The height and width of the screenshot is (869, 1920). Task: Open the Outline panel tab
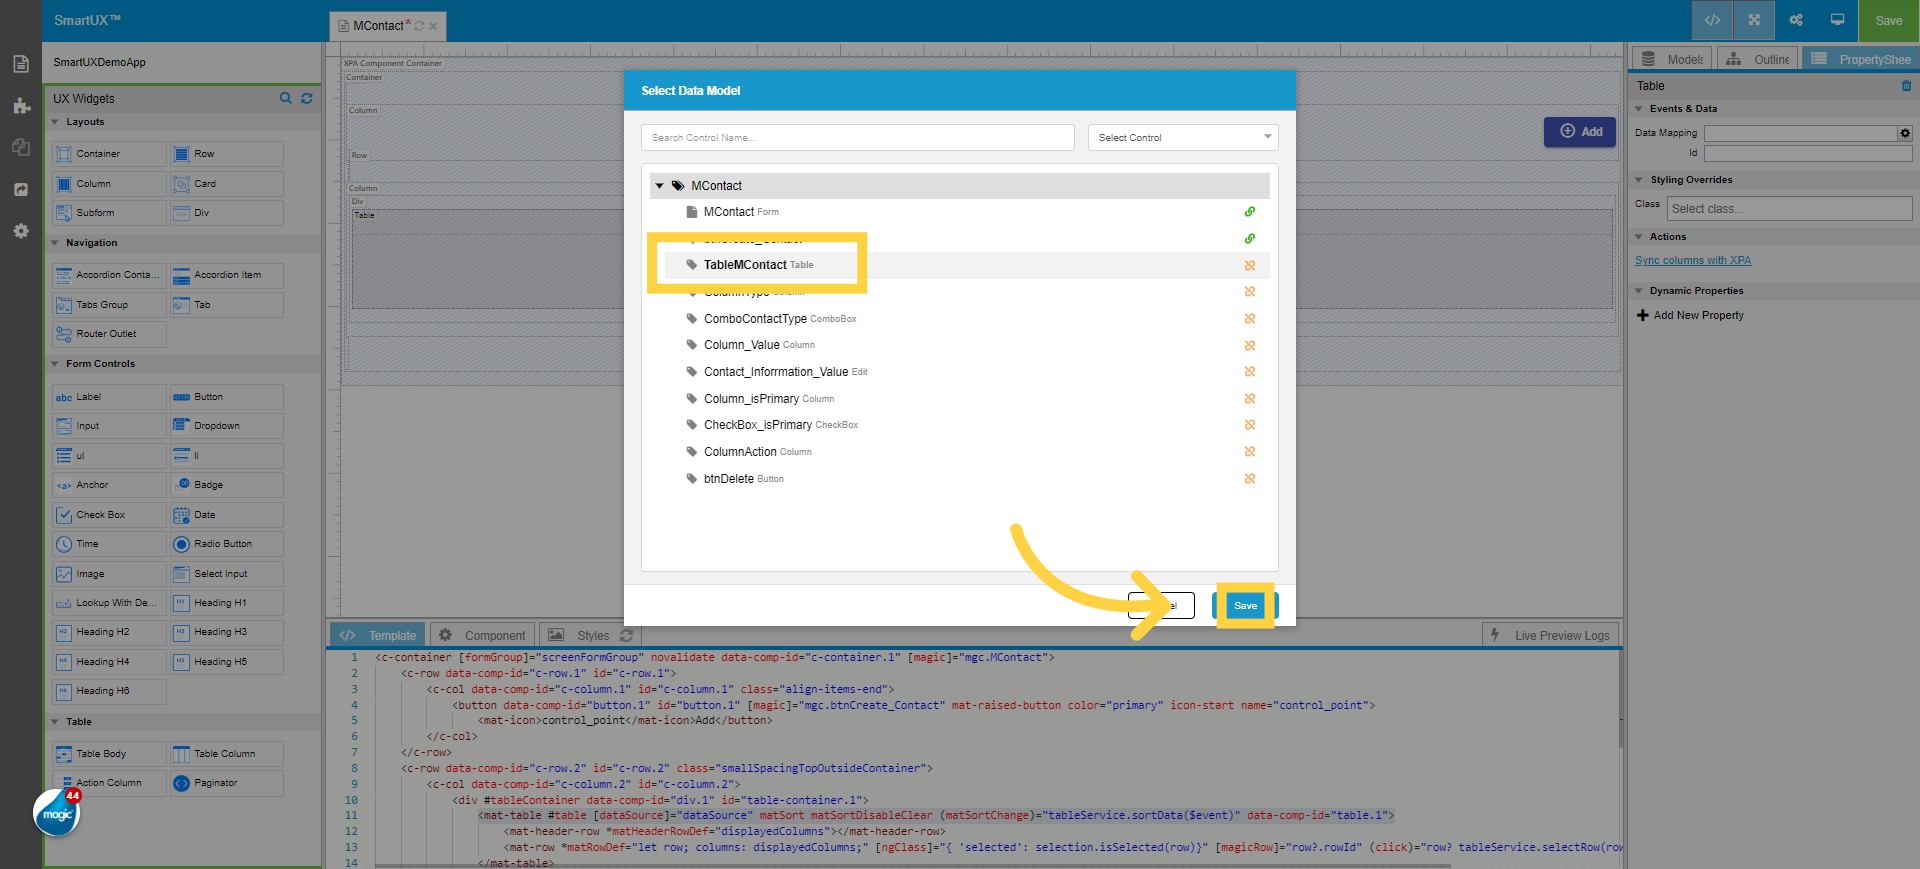click(1758, 59)
